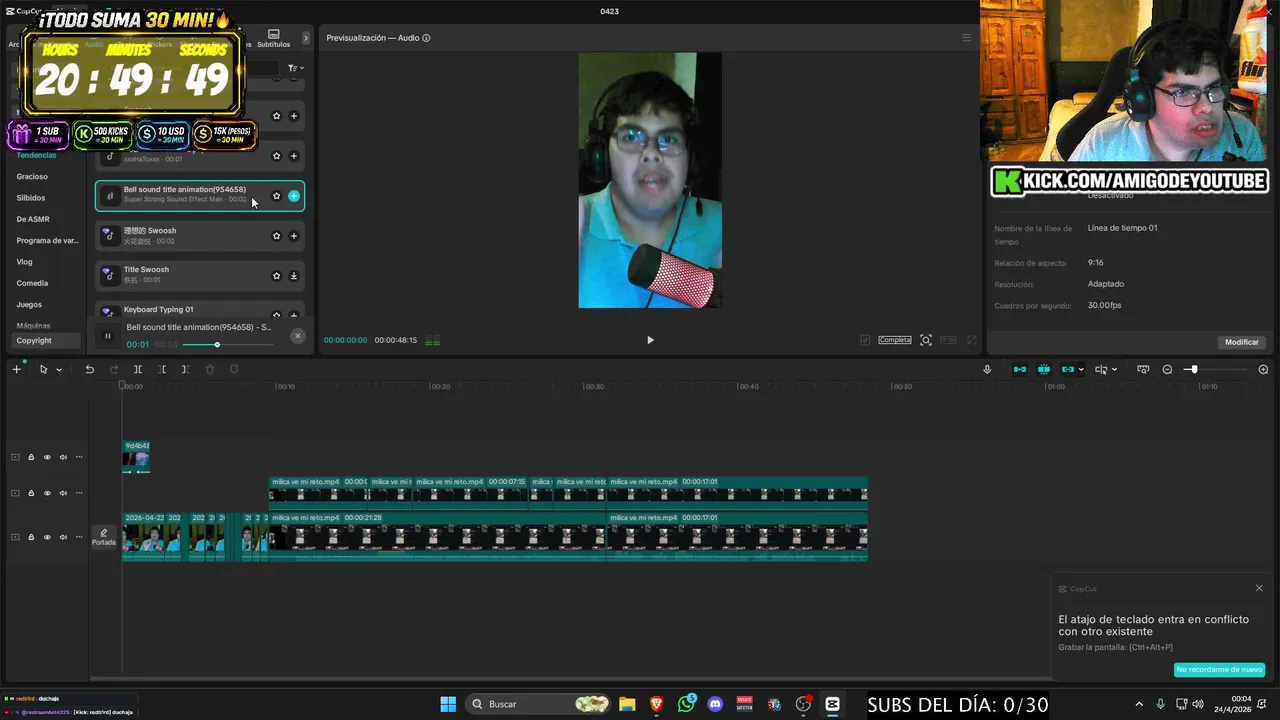Viewport: 1280px width, 720px height.
Task: Zoom out the timeline
Action: click(1167, 369)
